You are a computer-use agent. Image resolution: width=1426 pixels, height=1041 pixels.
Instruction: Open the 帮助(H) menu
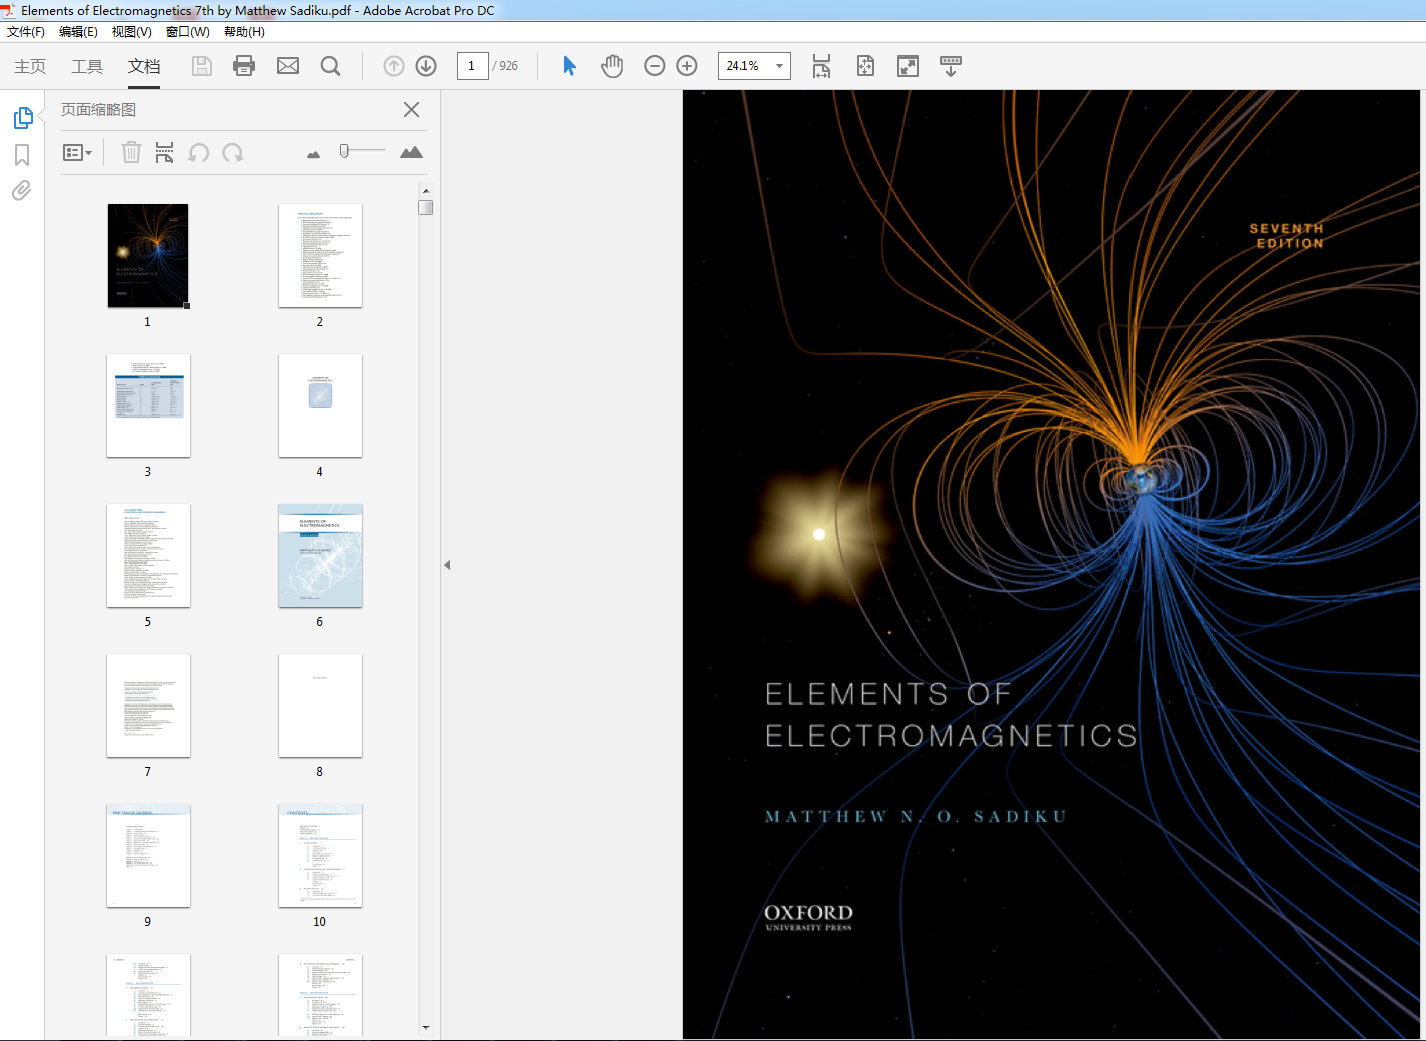(244, 32)
